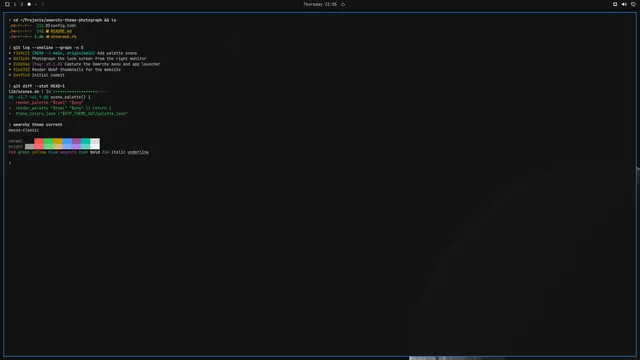Switch to workspace 2

[x=22, y=4]
